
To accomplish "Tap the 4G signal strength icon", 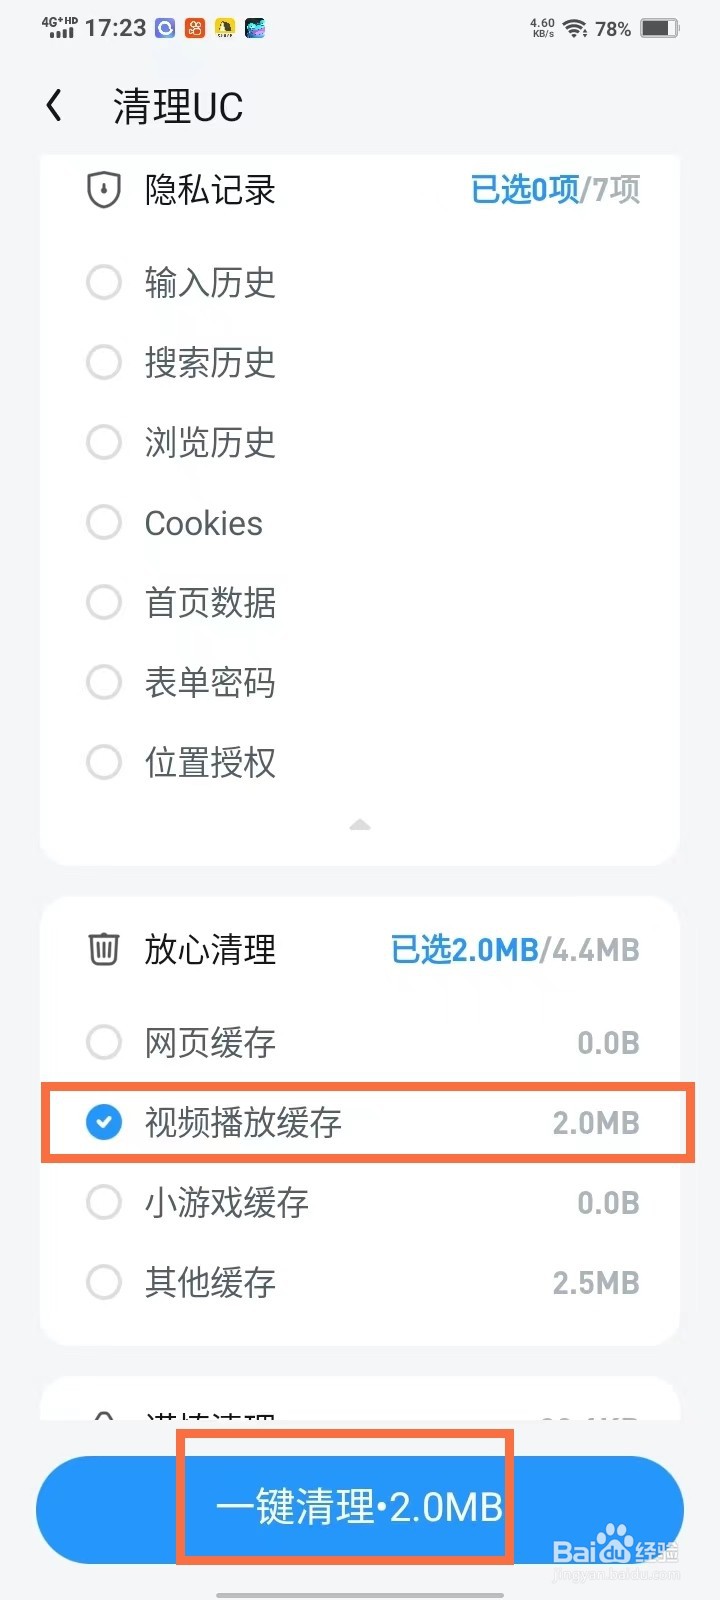I will [60, 28].
